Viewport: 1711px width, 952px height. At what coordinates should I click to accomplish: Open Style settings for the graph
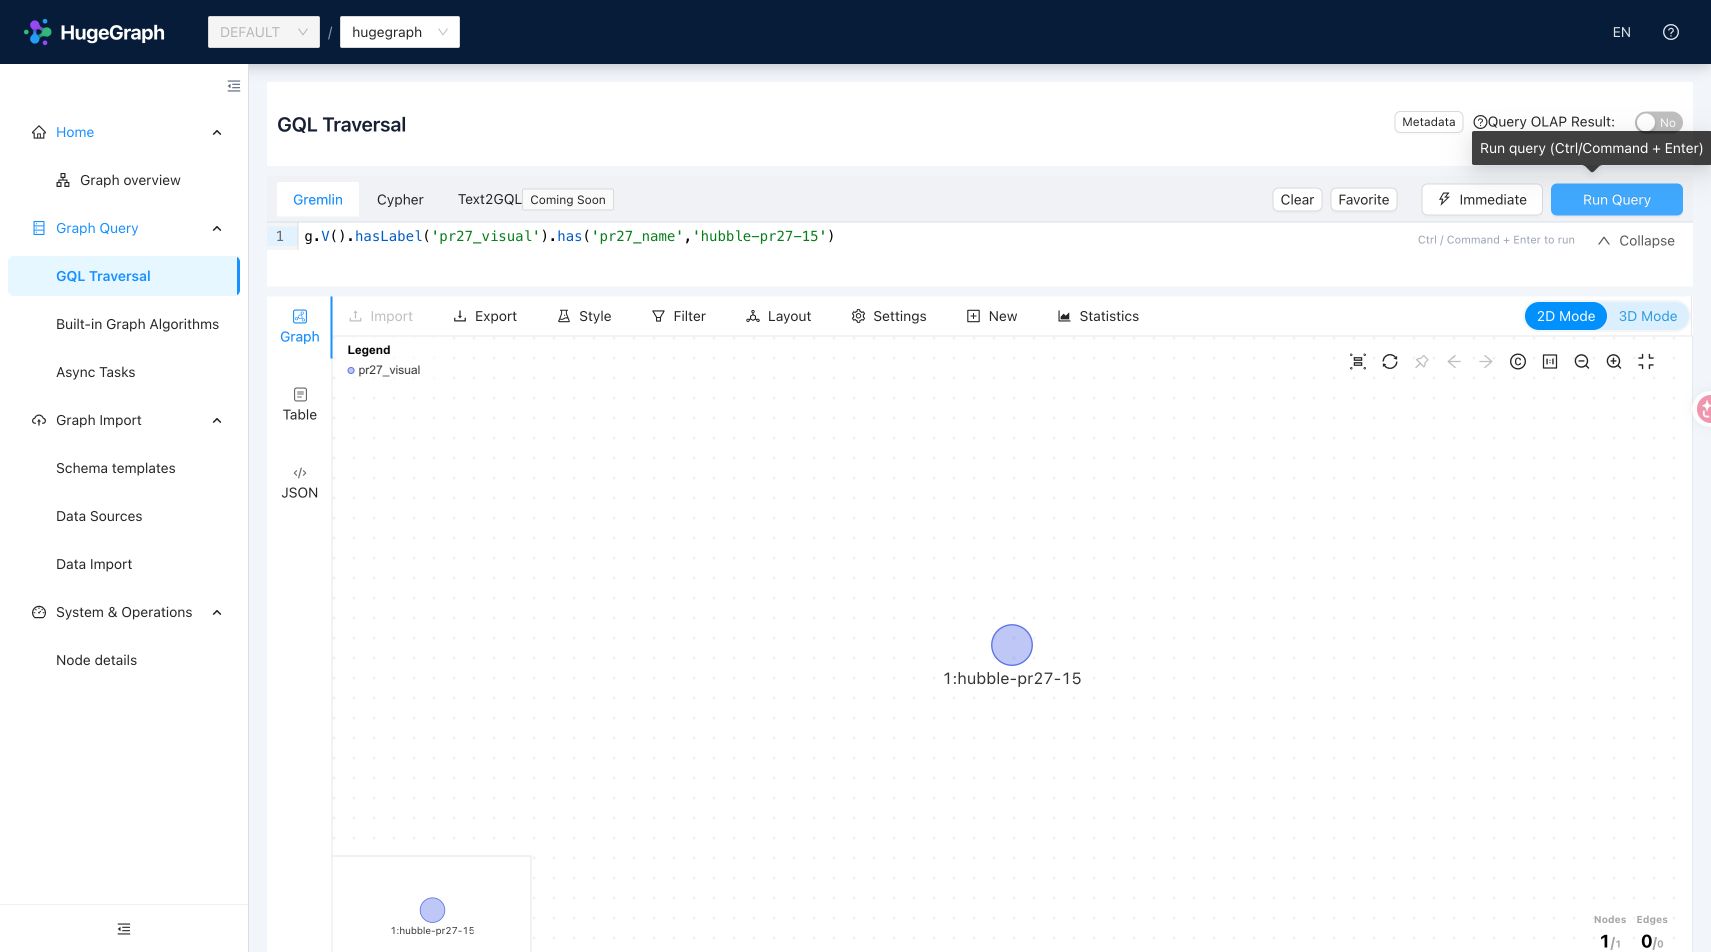click(x=584, y=316)
